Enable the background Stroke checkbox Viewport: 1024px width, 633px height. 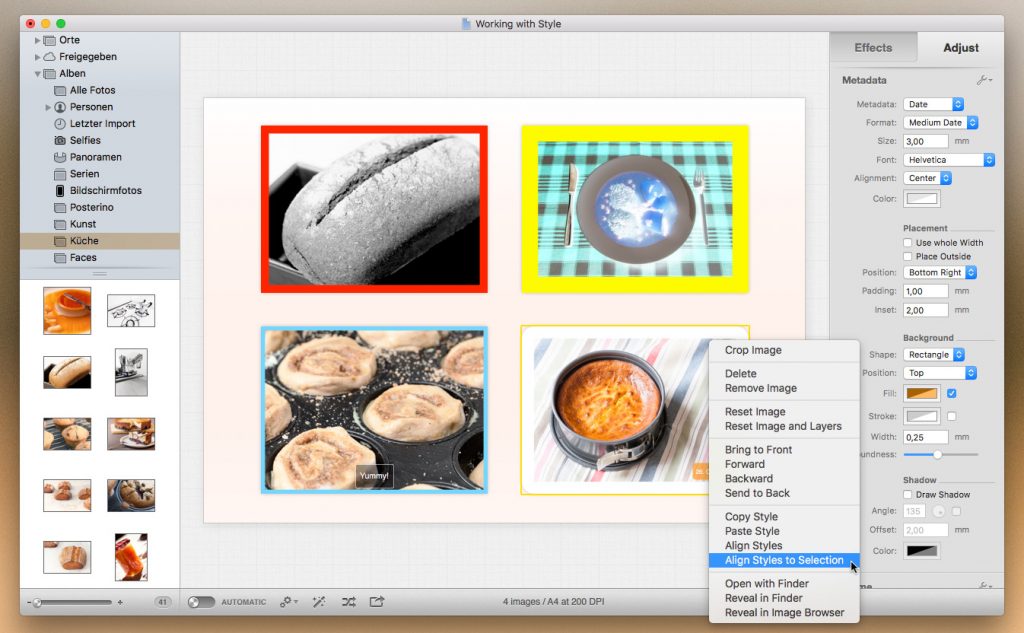point(952,416)
